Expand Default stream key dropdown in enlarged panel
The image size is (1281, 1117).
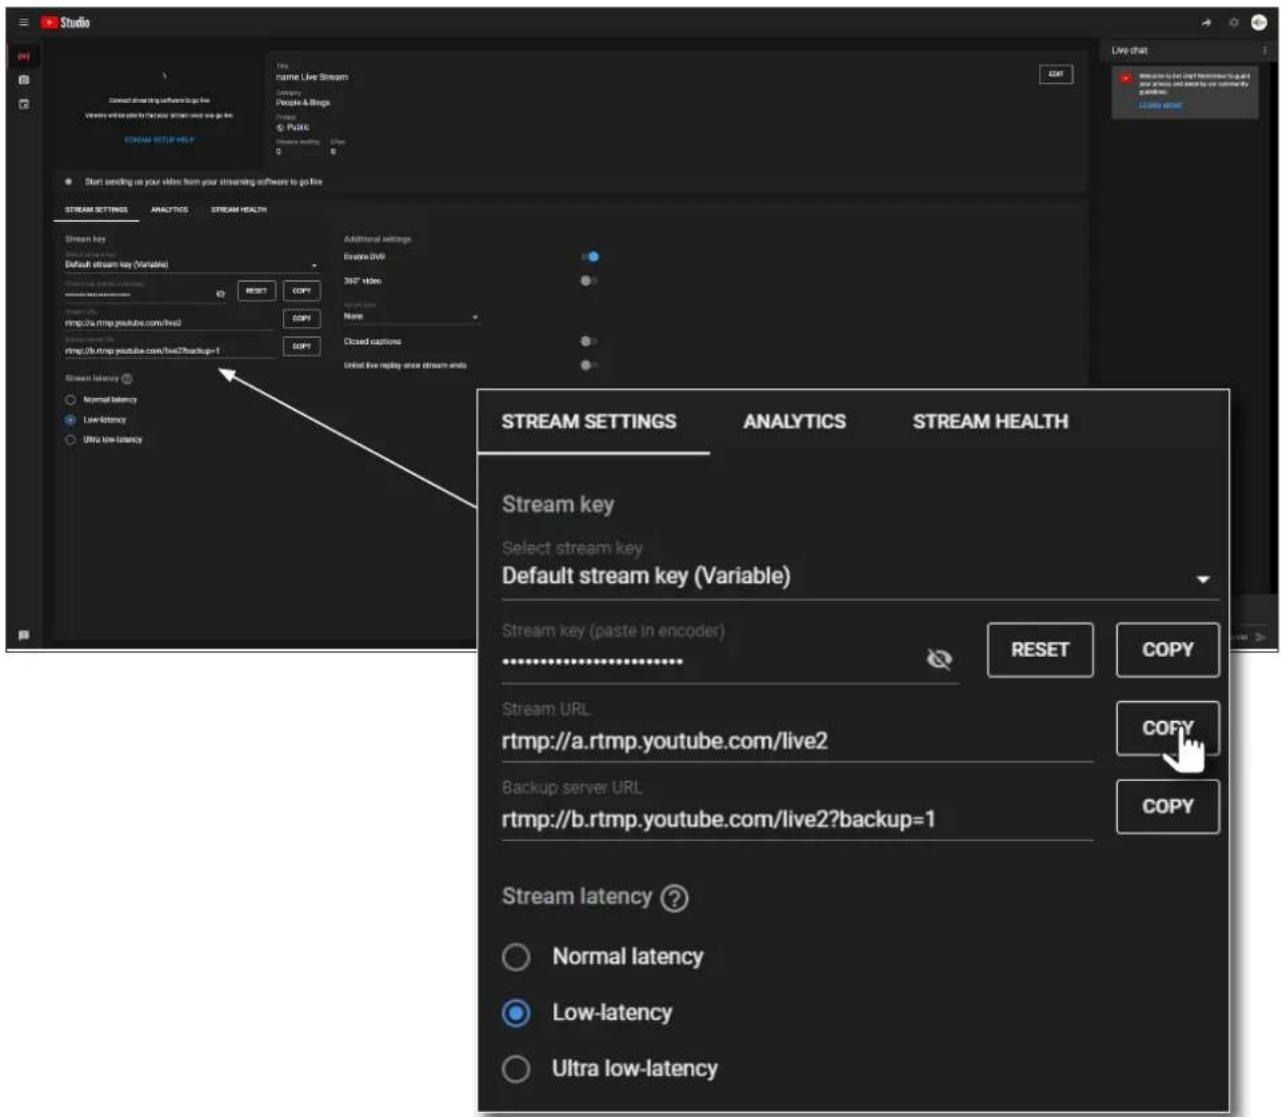[x=860, y=577]
